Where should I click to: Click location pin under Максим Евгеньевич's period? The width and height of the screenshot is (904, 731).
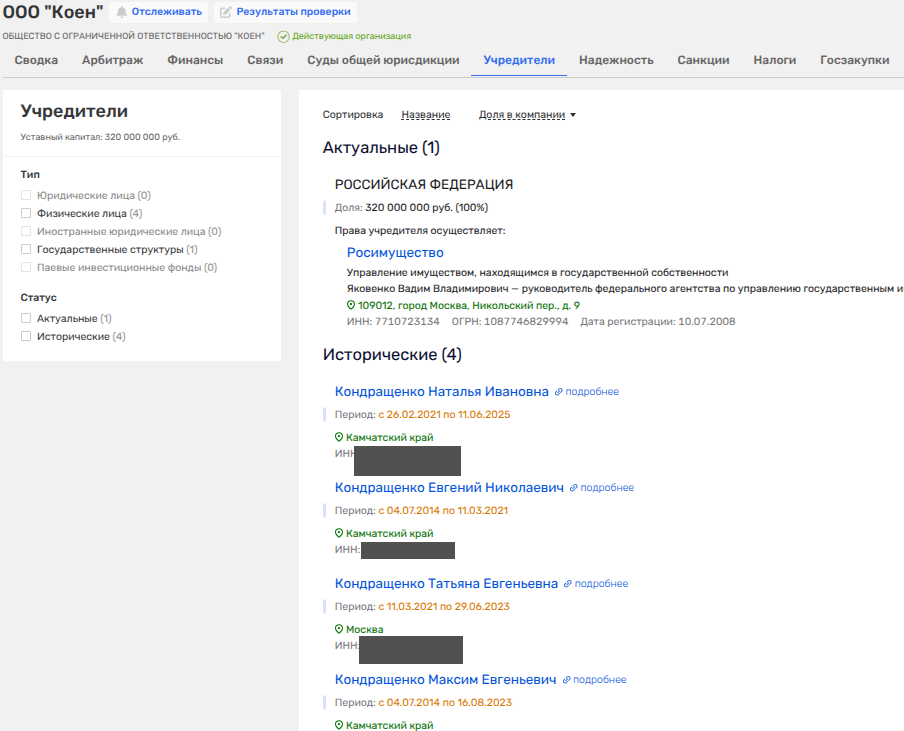coord(339,725)
